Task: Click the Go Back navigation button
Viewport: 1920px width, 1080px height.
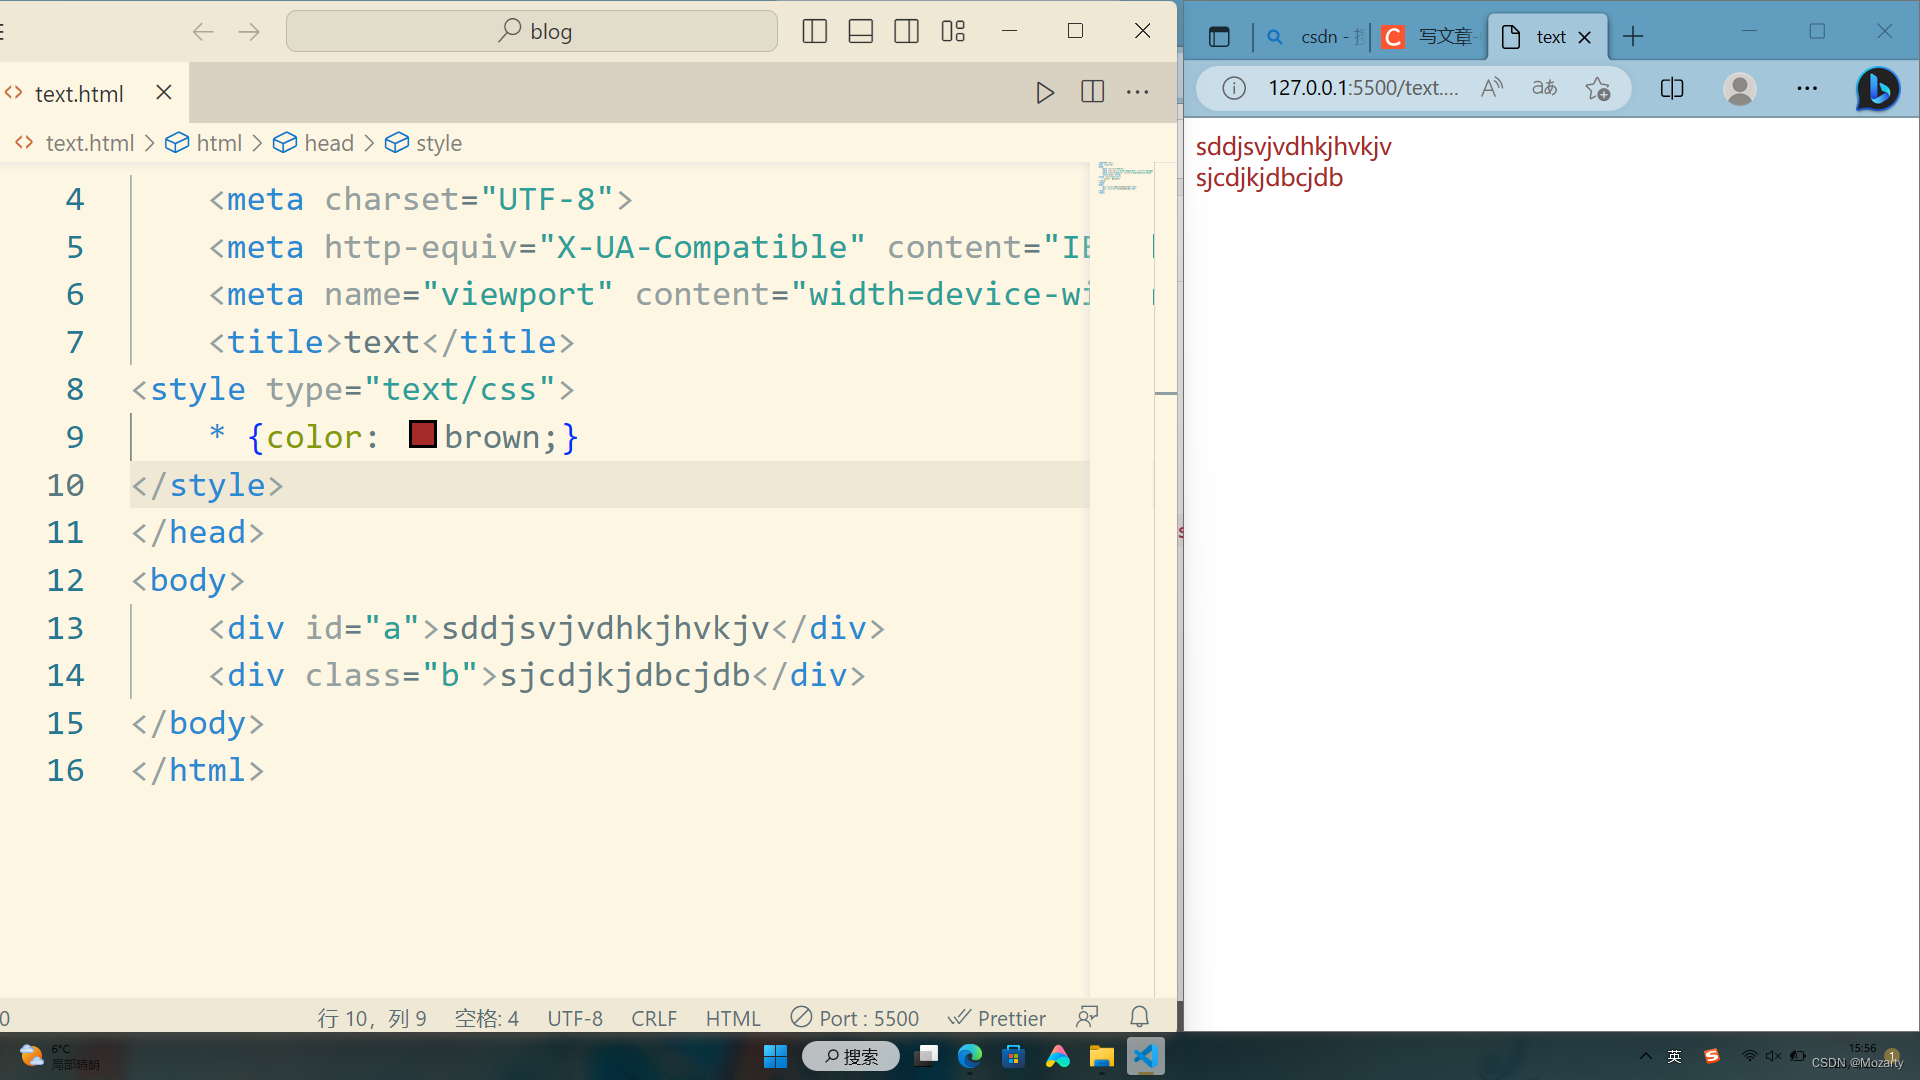Action: click(202, 30)
